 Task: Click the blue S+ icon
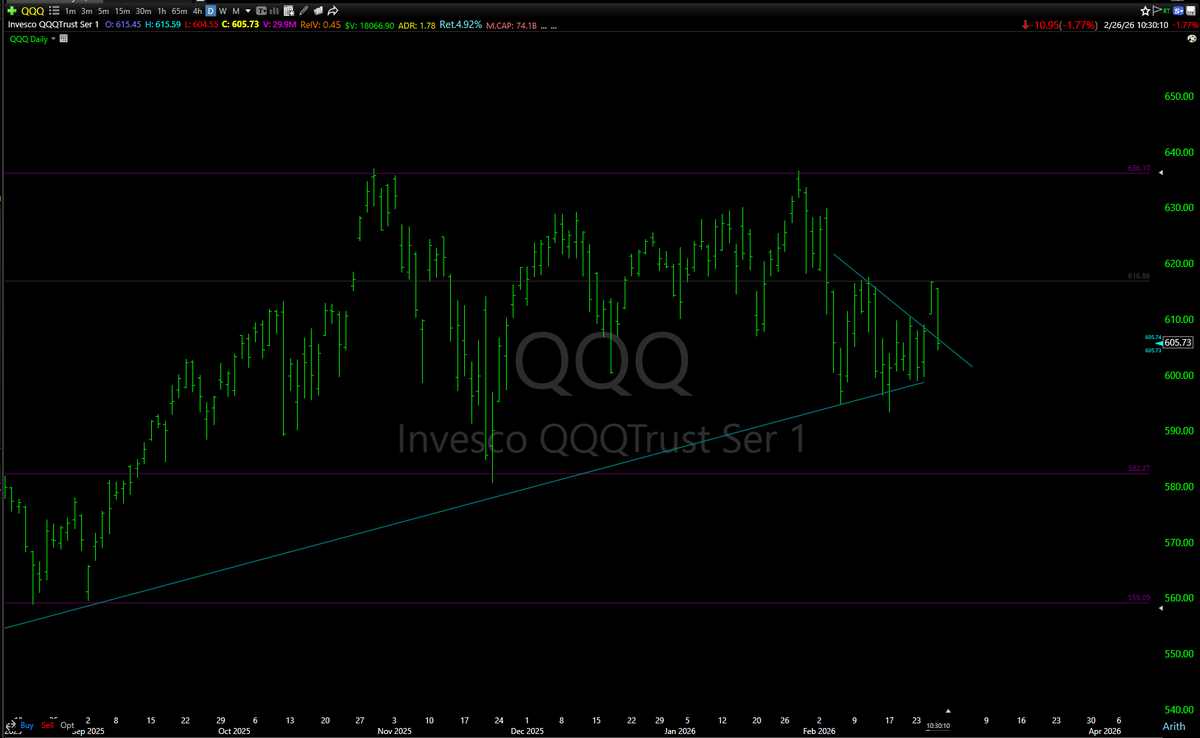1178,11
